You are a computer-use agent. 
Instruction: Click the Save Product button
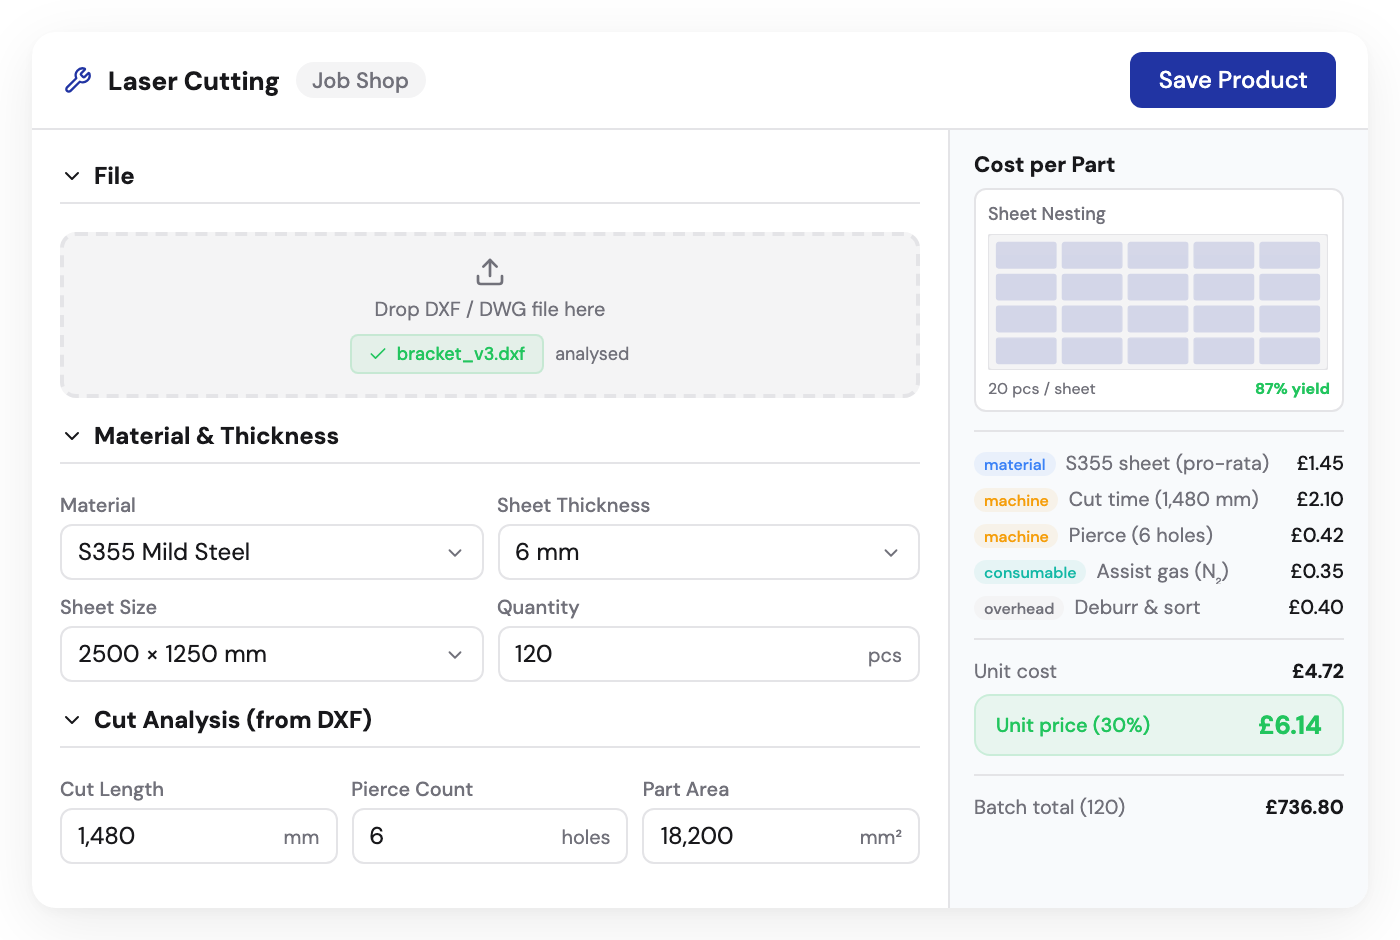point(1232,80)
